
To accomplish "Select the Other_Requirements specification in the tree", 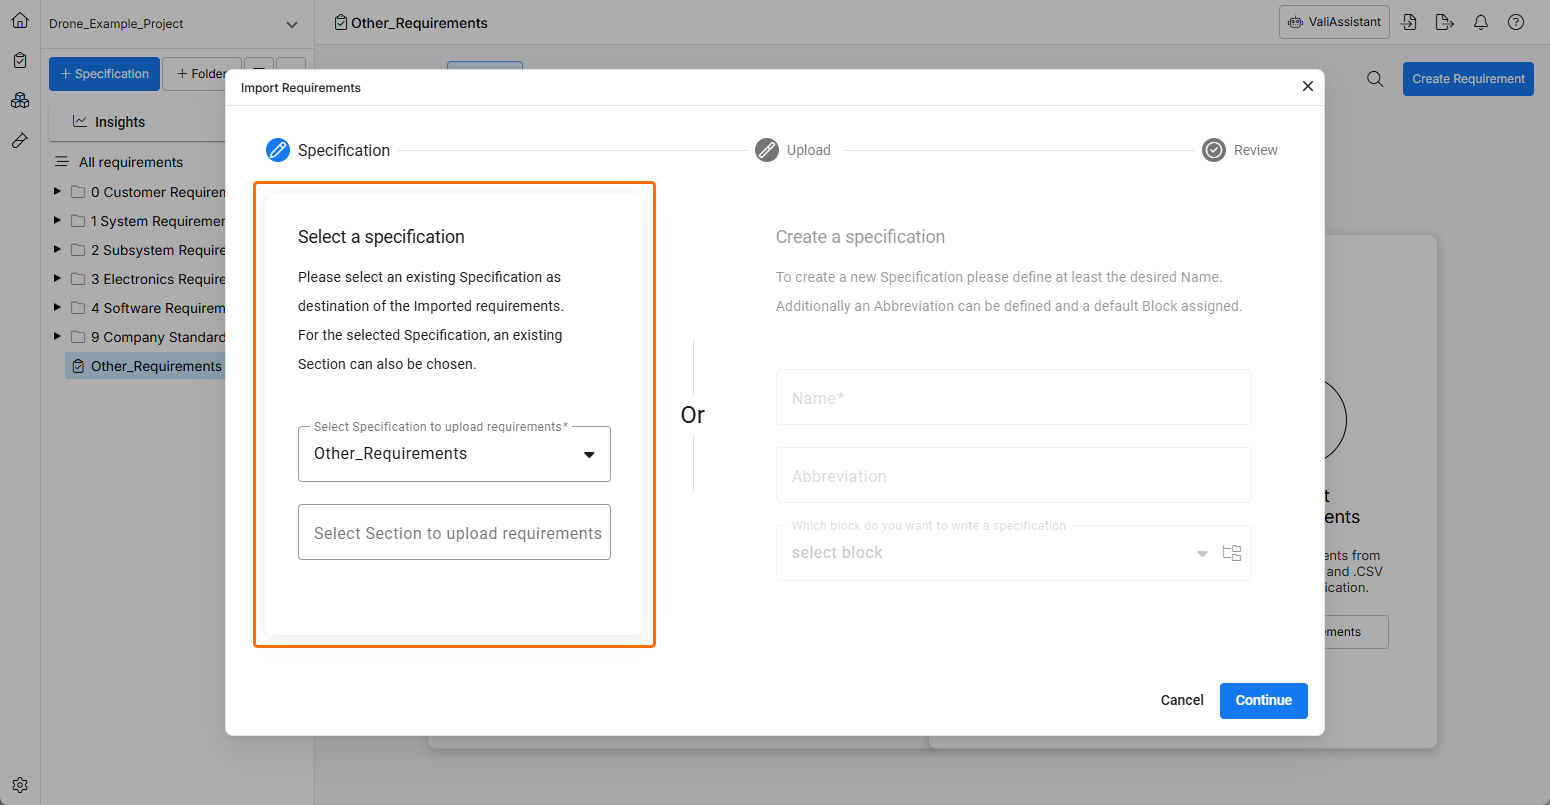I will [x=146, y=366].
